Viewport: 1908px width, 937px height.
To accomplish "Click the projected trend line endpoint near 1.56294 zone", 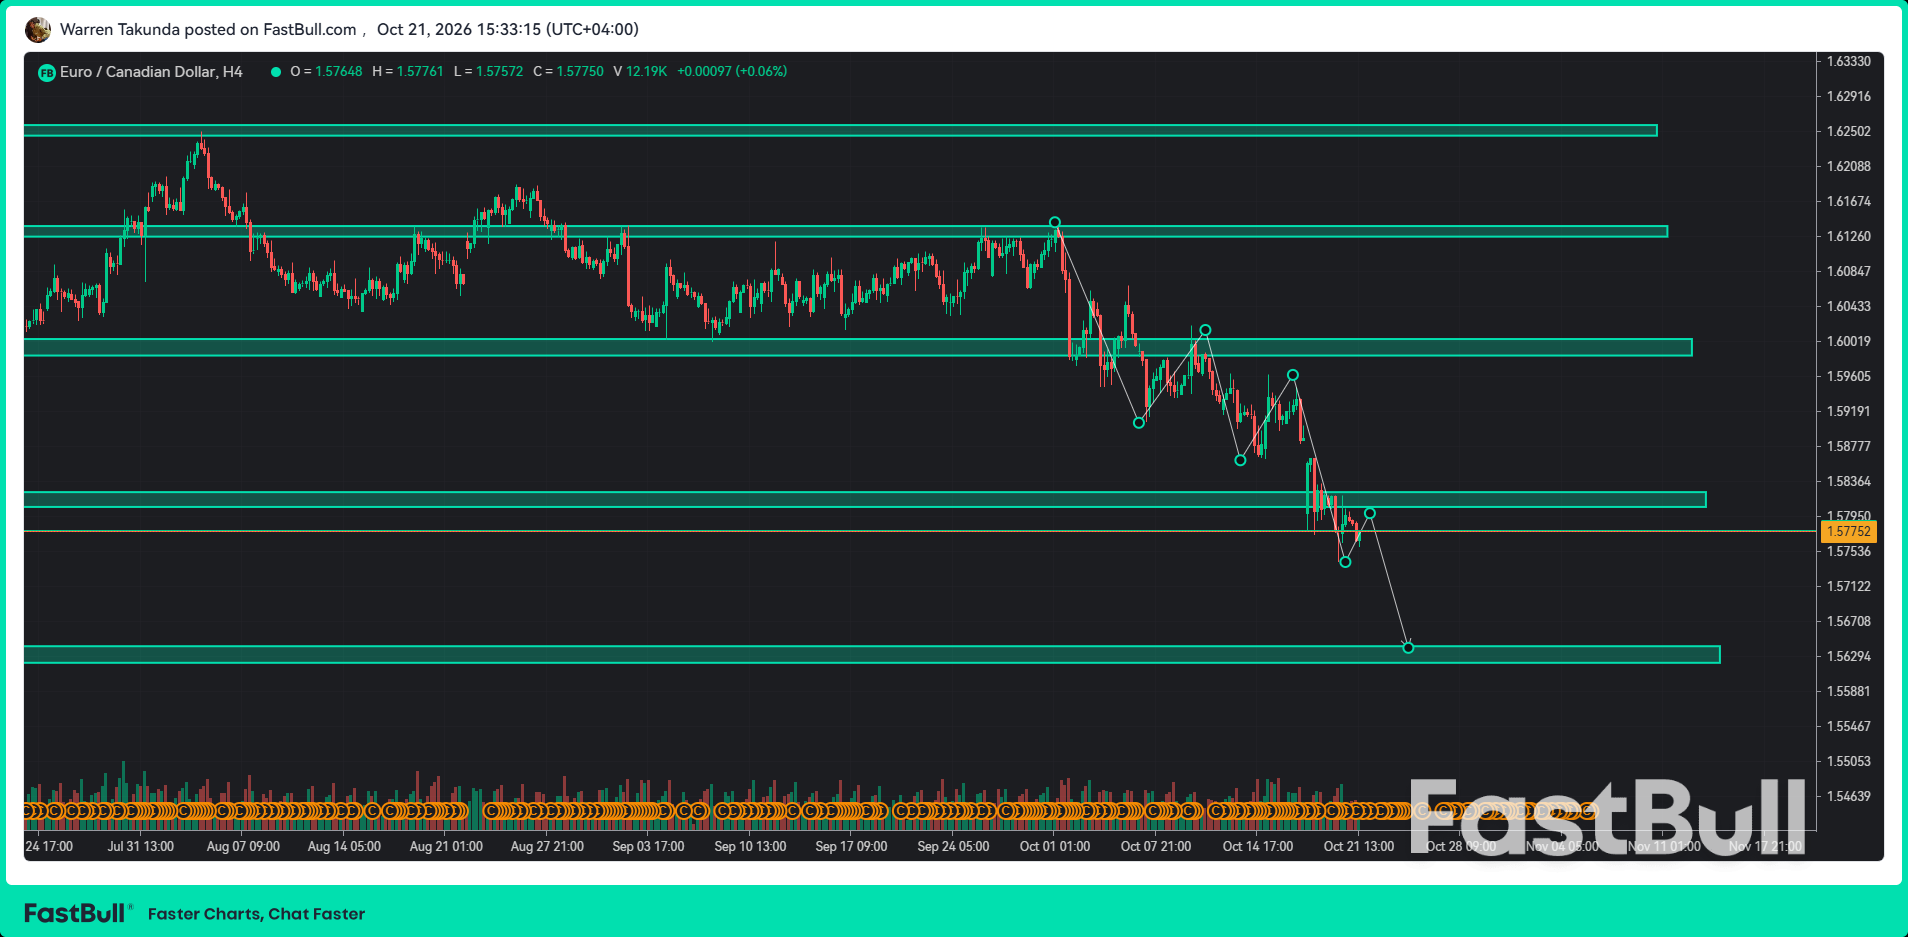I will [1408, 648].
